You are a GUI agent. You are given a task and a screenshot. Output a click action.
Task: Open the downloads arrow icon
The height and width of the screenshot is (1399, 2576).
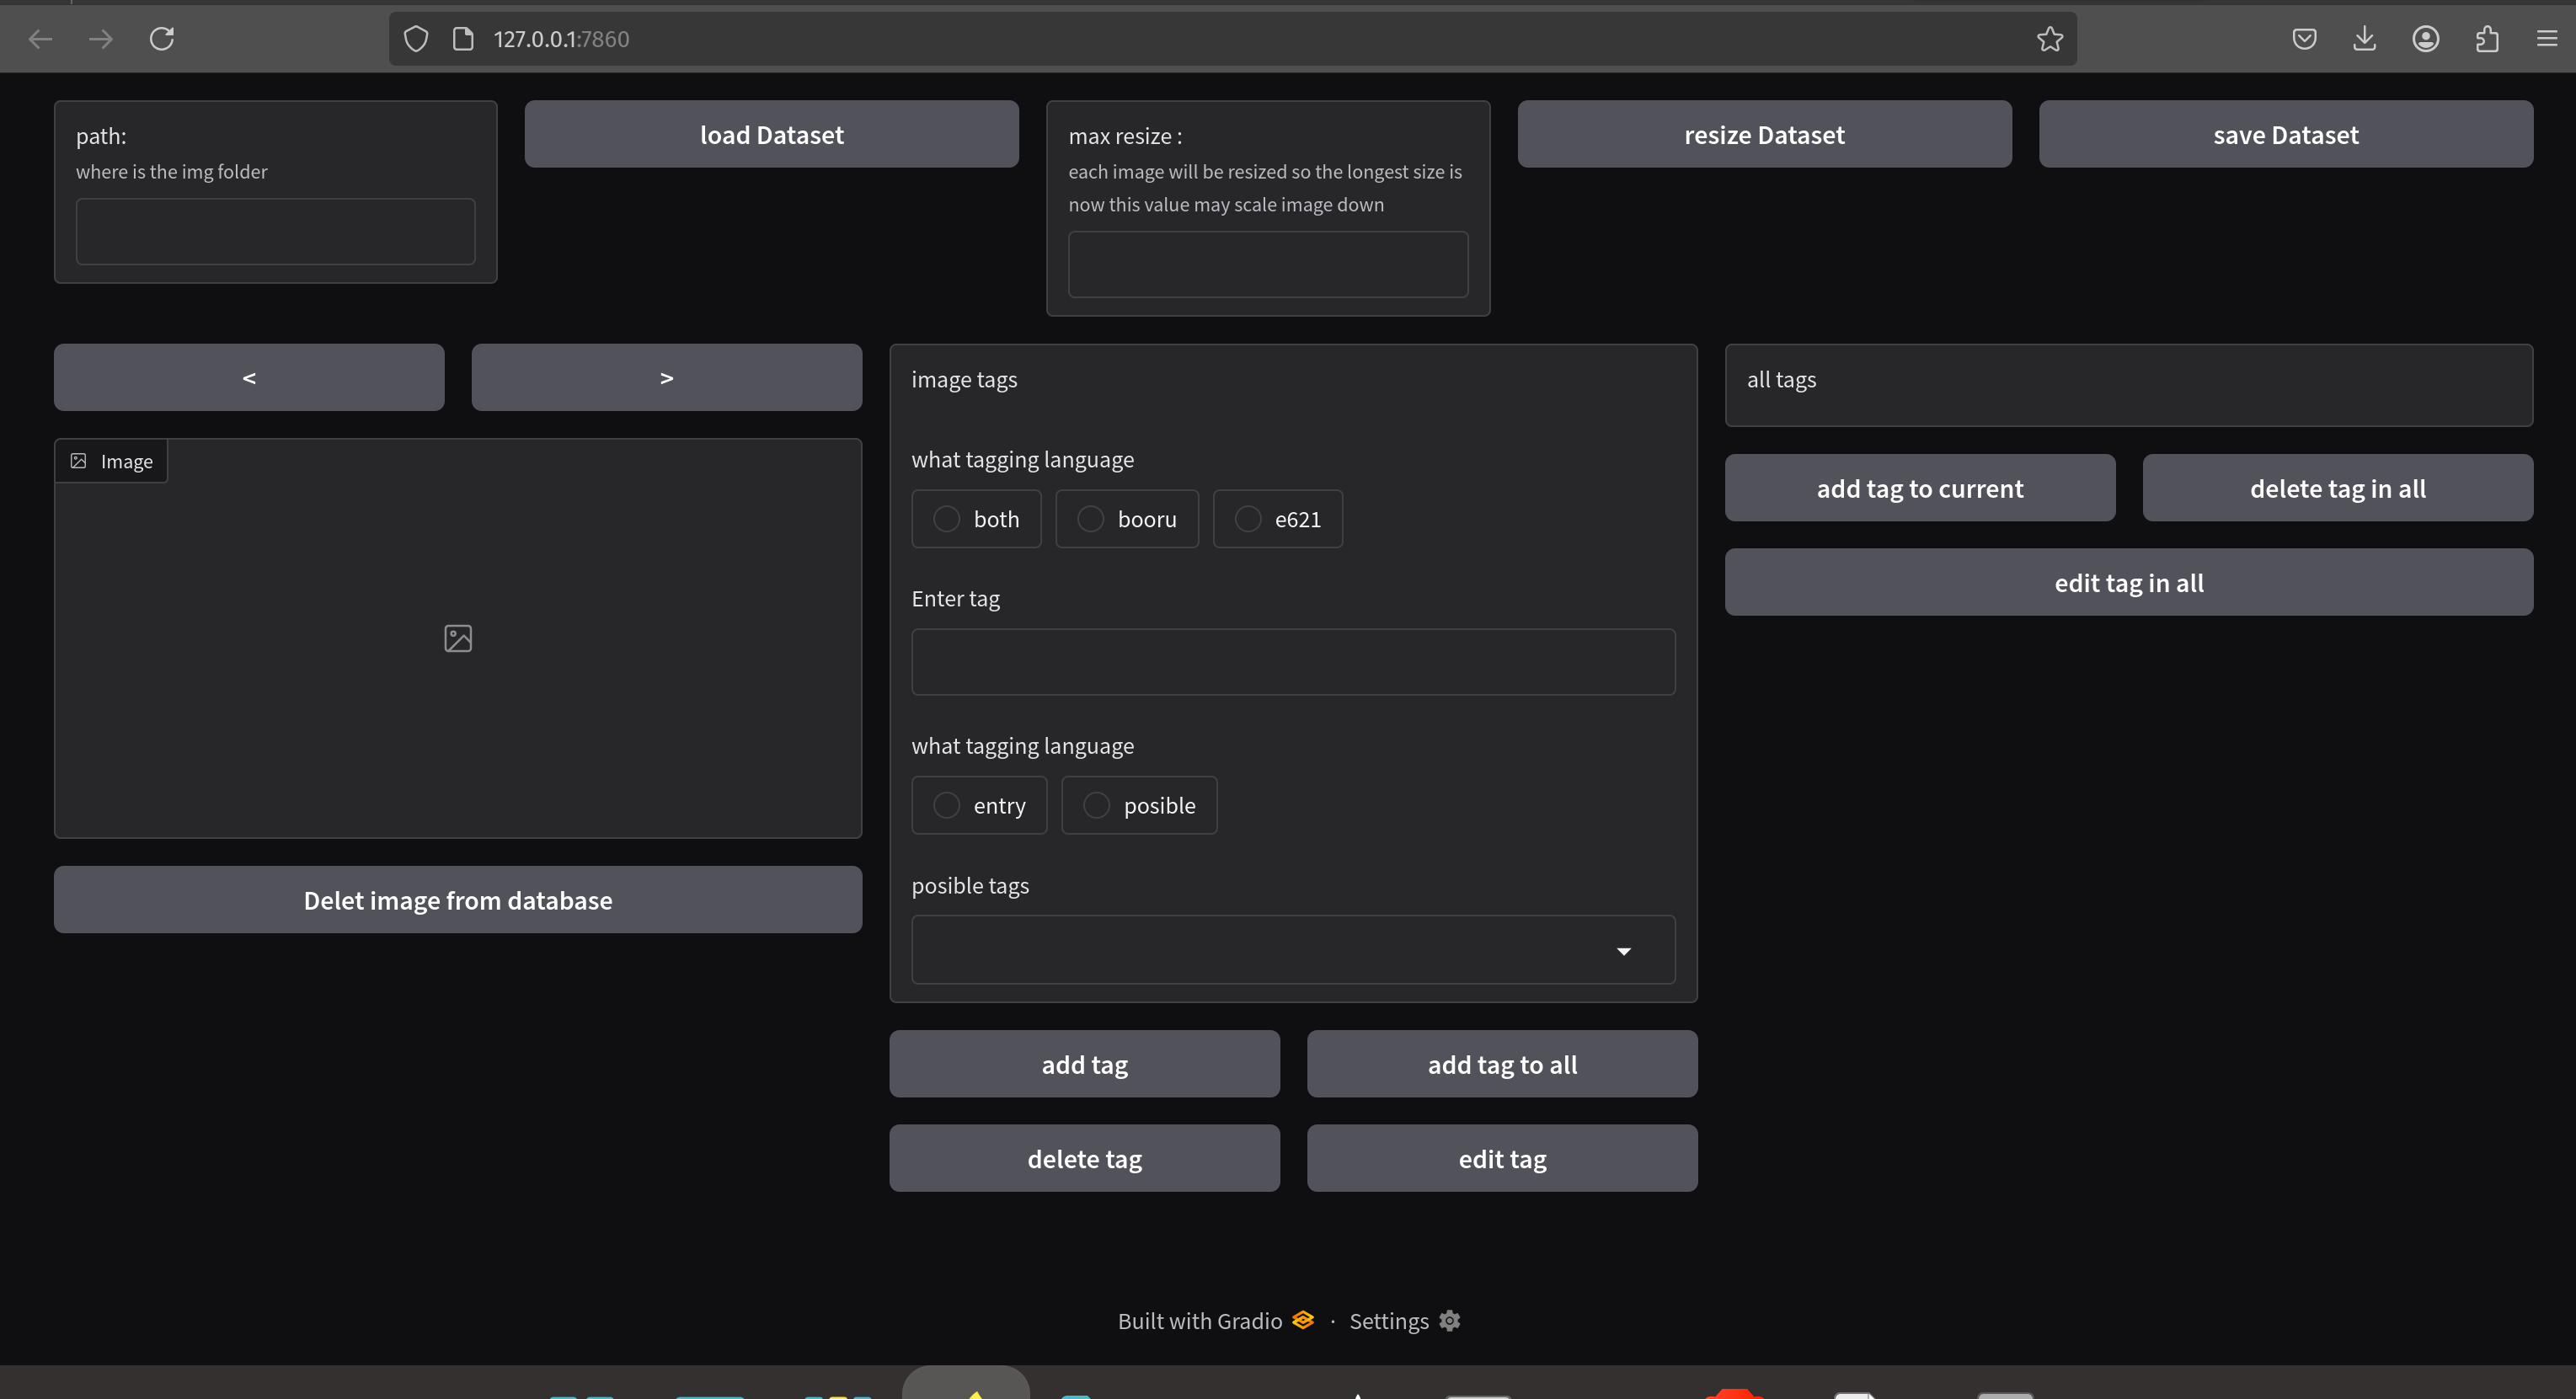coord(2364,39)
